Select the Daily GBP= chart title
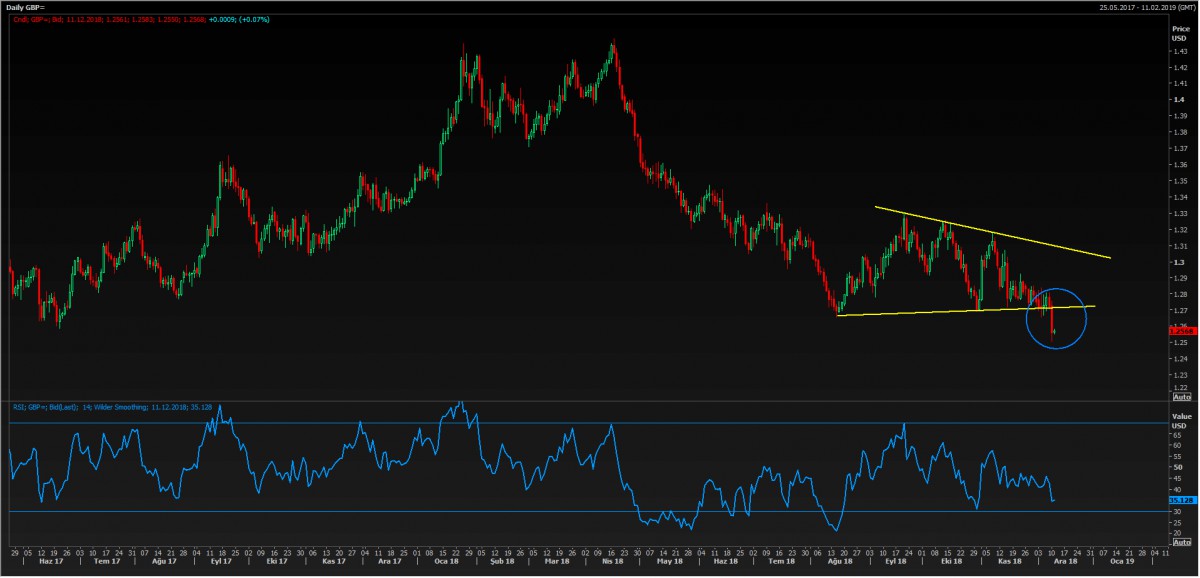Viewport: 1200px width, 578px height. pos(27,7)
